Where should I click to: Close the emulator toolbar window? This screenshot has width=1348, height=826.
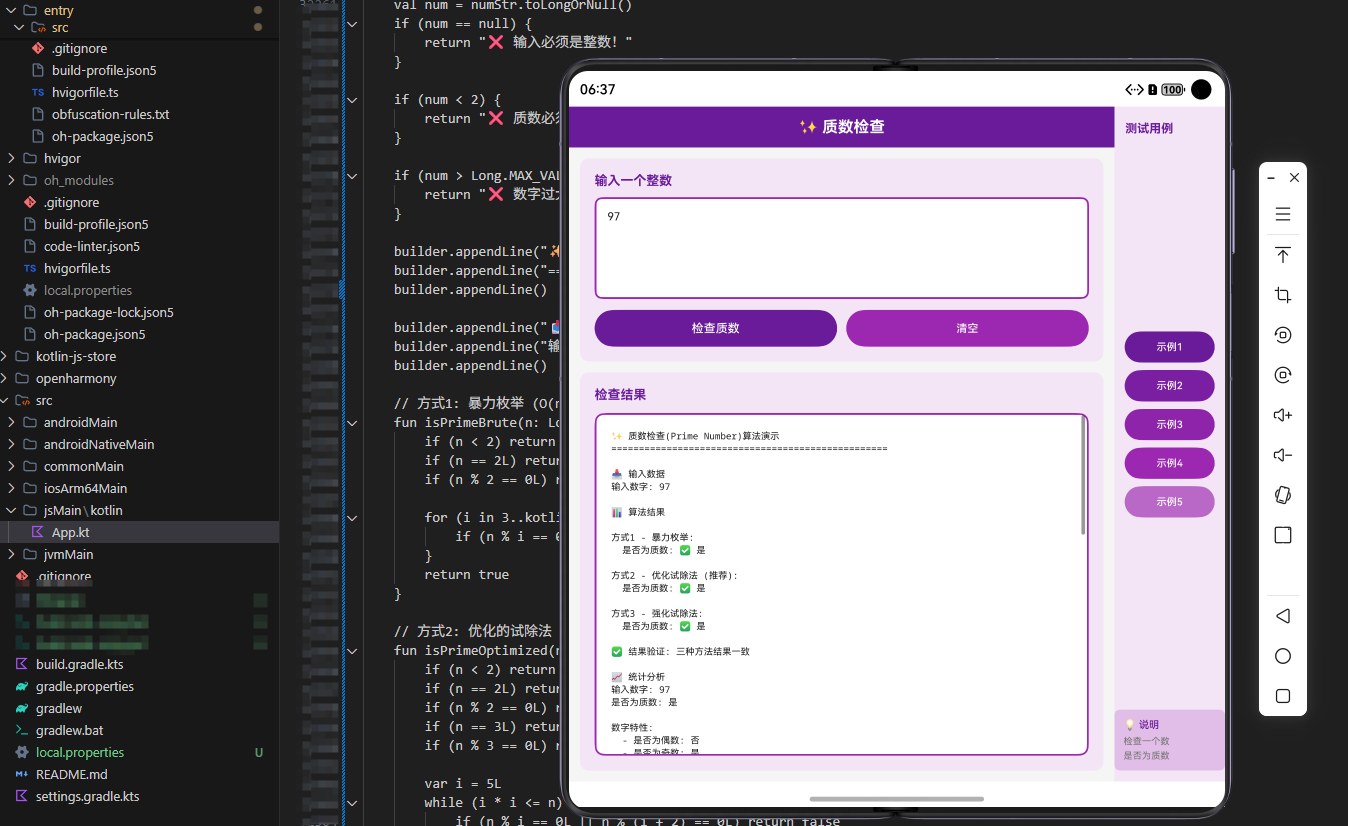tap(1294, 177)
